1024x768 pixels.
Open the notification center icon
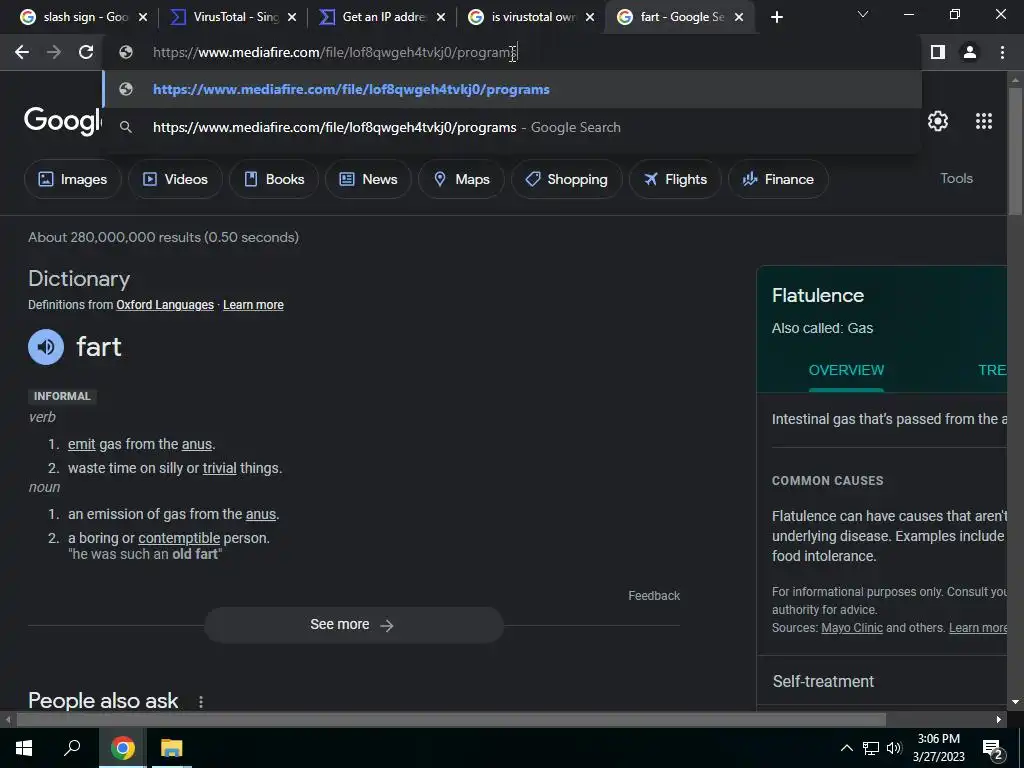coord(992,749)
